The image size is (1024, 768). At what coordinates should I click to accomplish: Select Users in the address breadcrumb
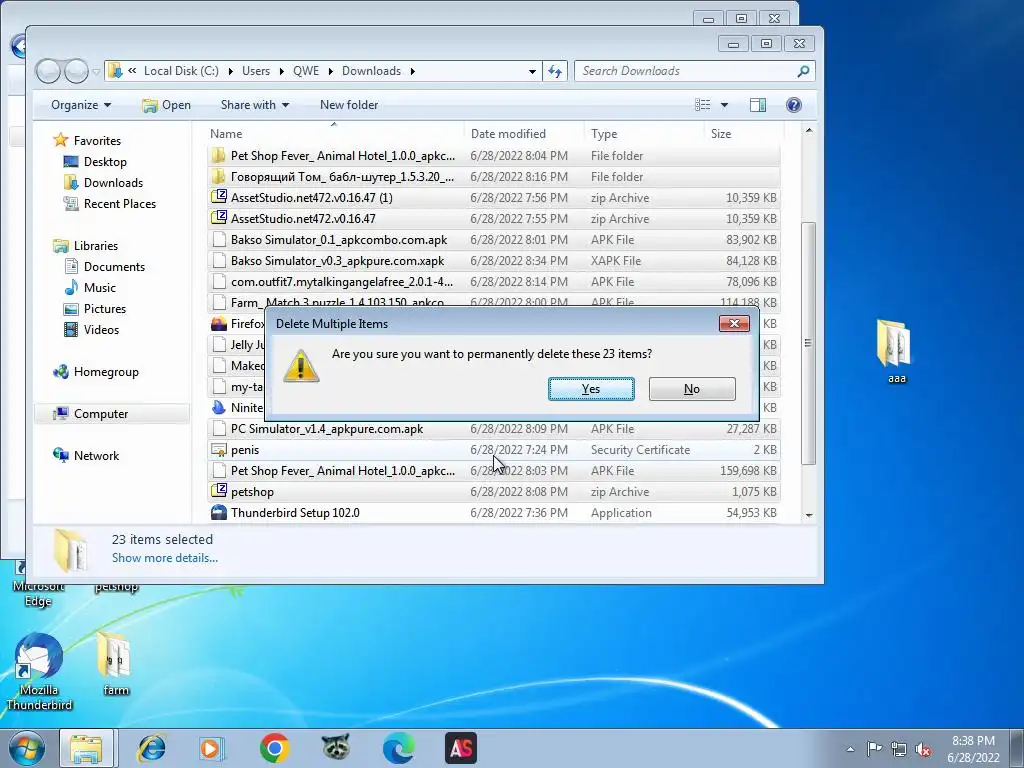click(256, 71)
